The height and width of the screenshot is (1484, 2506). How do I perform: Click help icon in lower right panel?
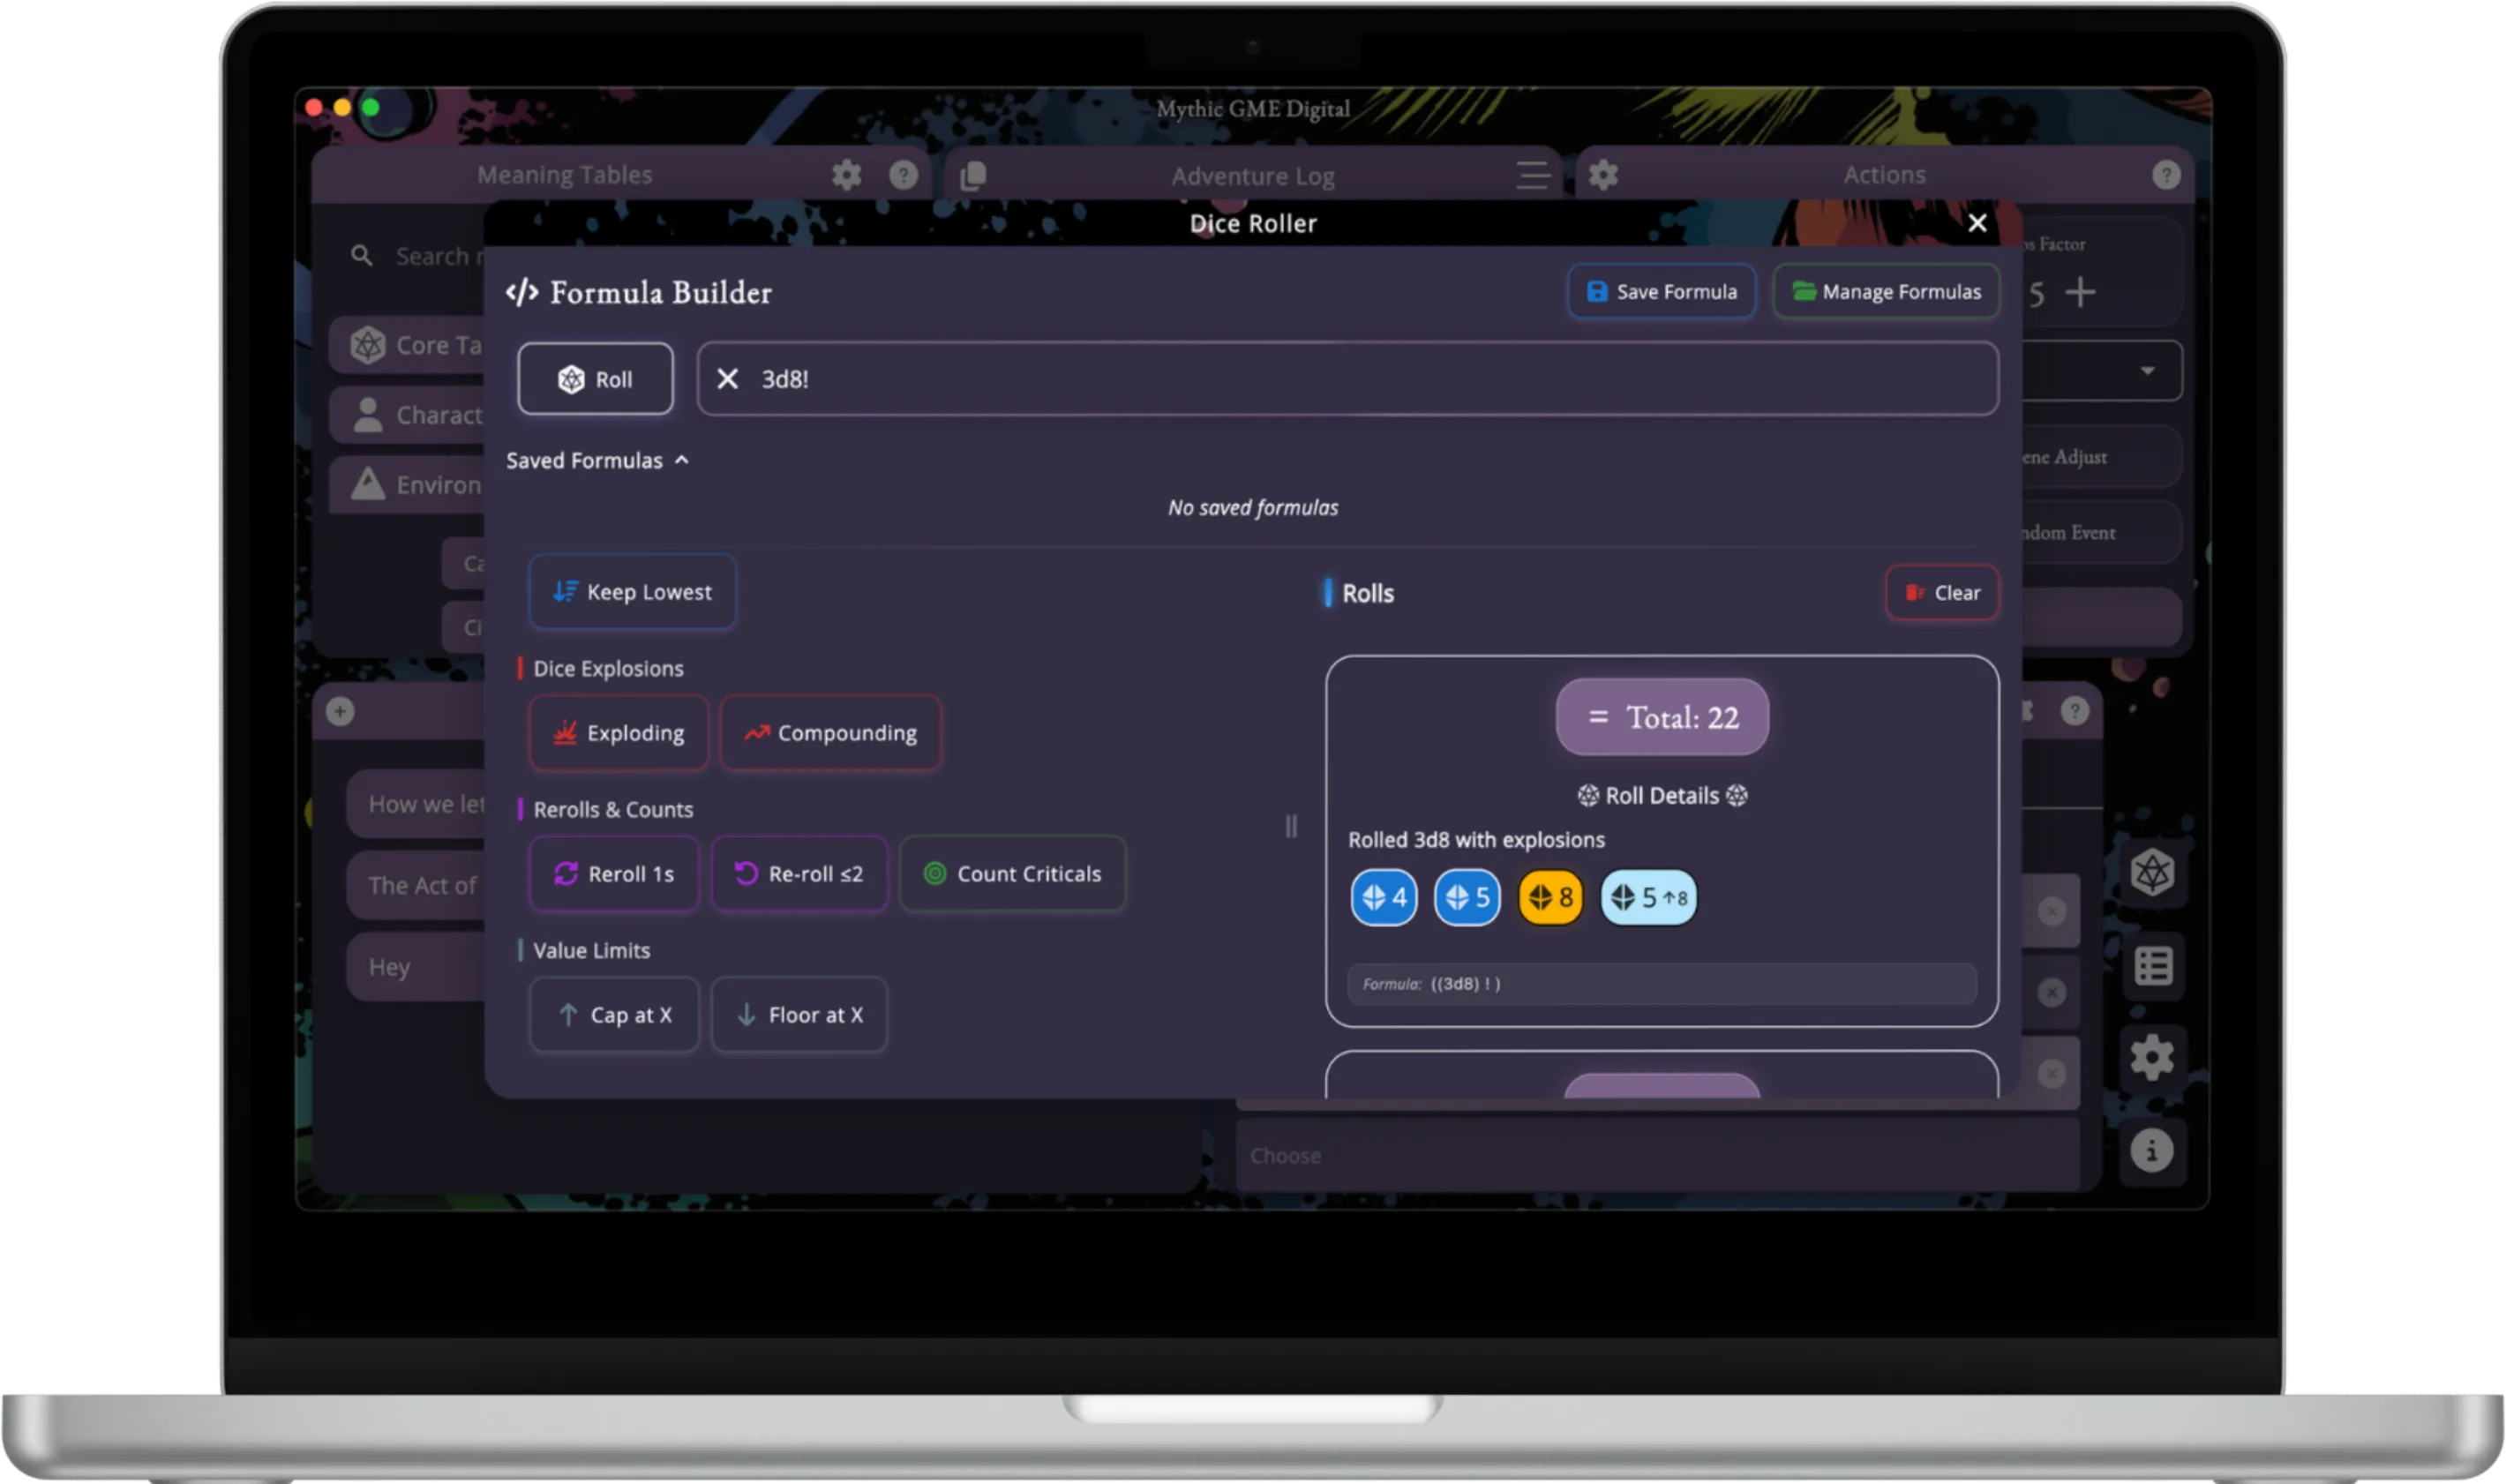2074,711
